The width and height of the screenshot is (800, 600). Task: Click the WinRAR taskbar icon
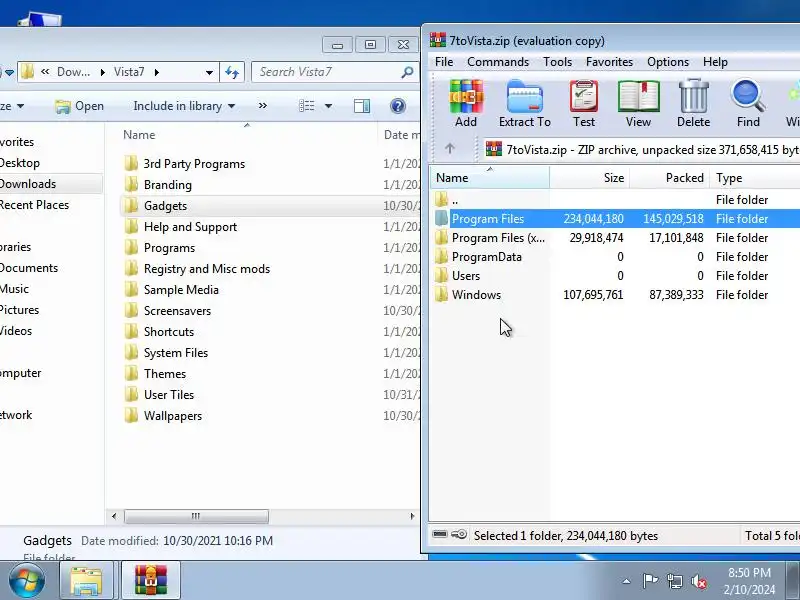tap(151, 580)
